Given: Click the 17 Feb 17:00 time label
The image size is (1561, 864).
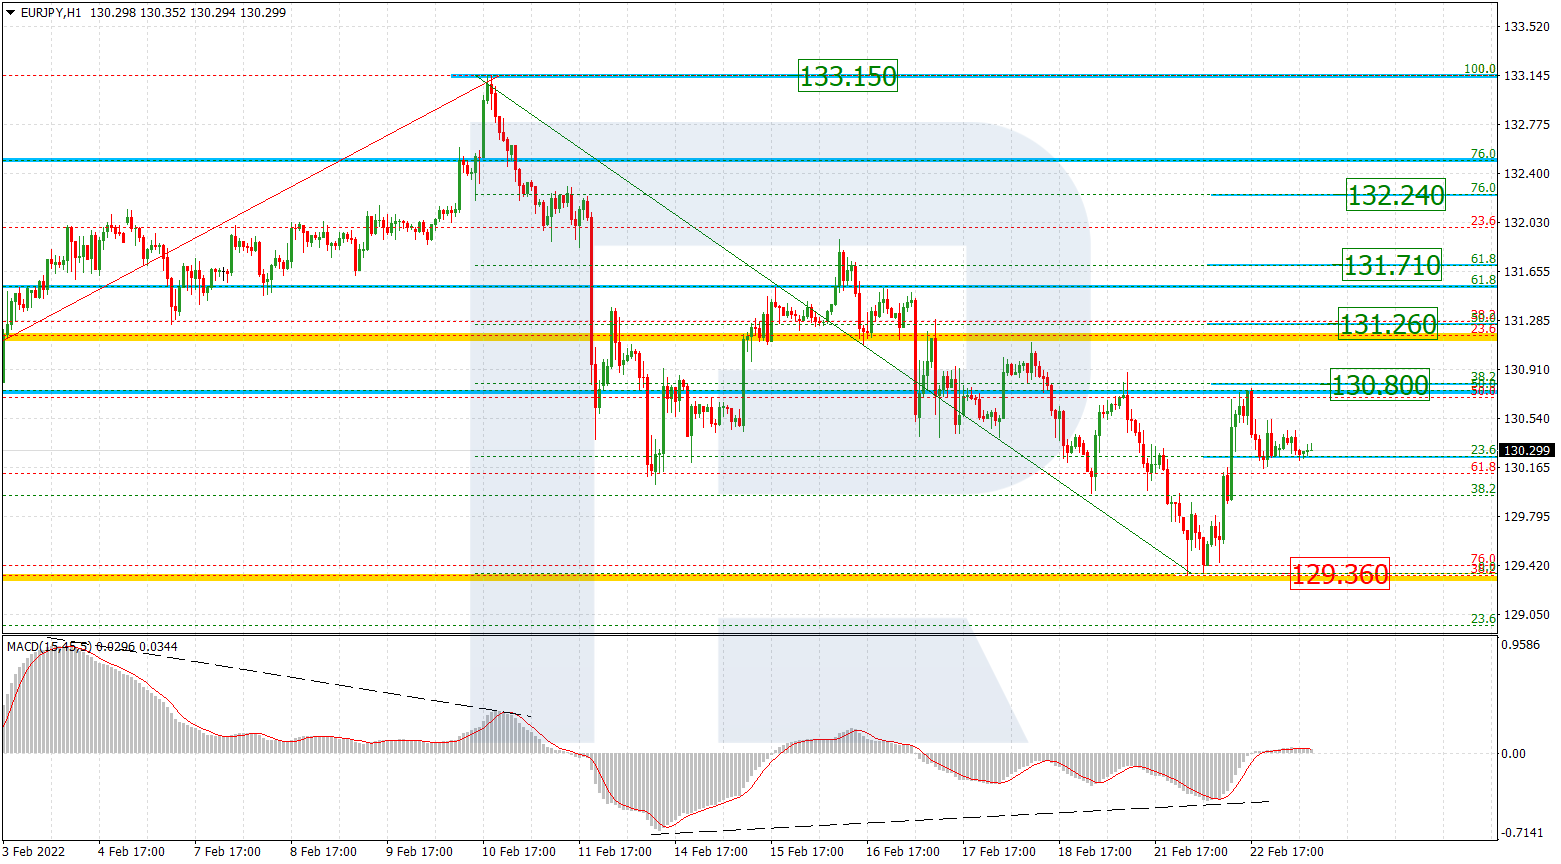Looking at the screenshot, I should (x=999, y=852).
